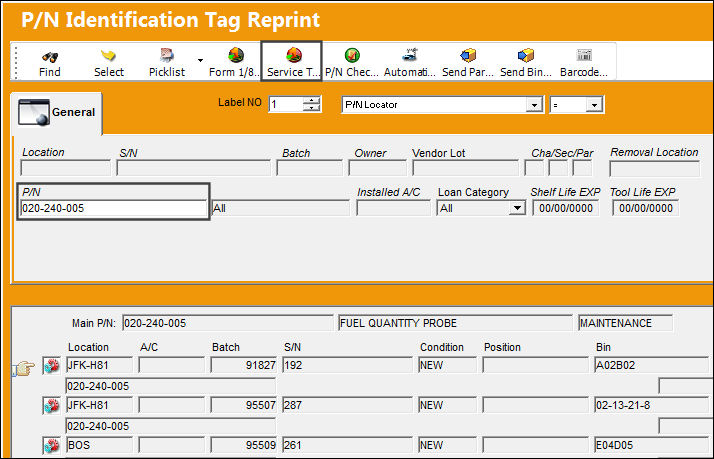This screenshot has height=459, width=714.
Task: Click the part icon for batch 91827
Action: coord(51,366)
